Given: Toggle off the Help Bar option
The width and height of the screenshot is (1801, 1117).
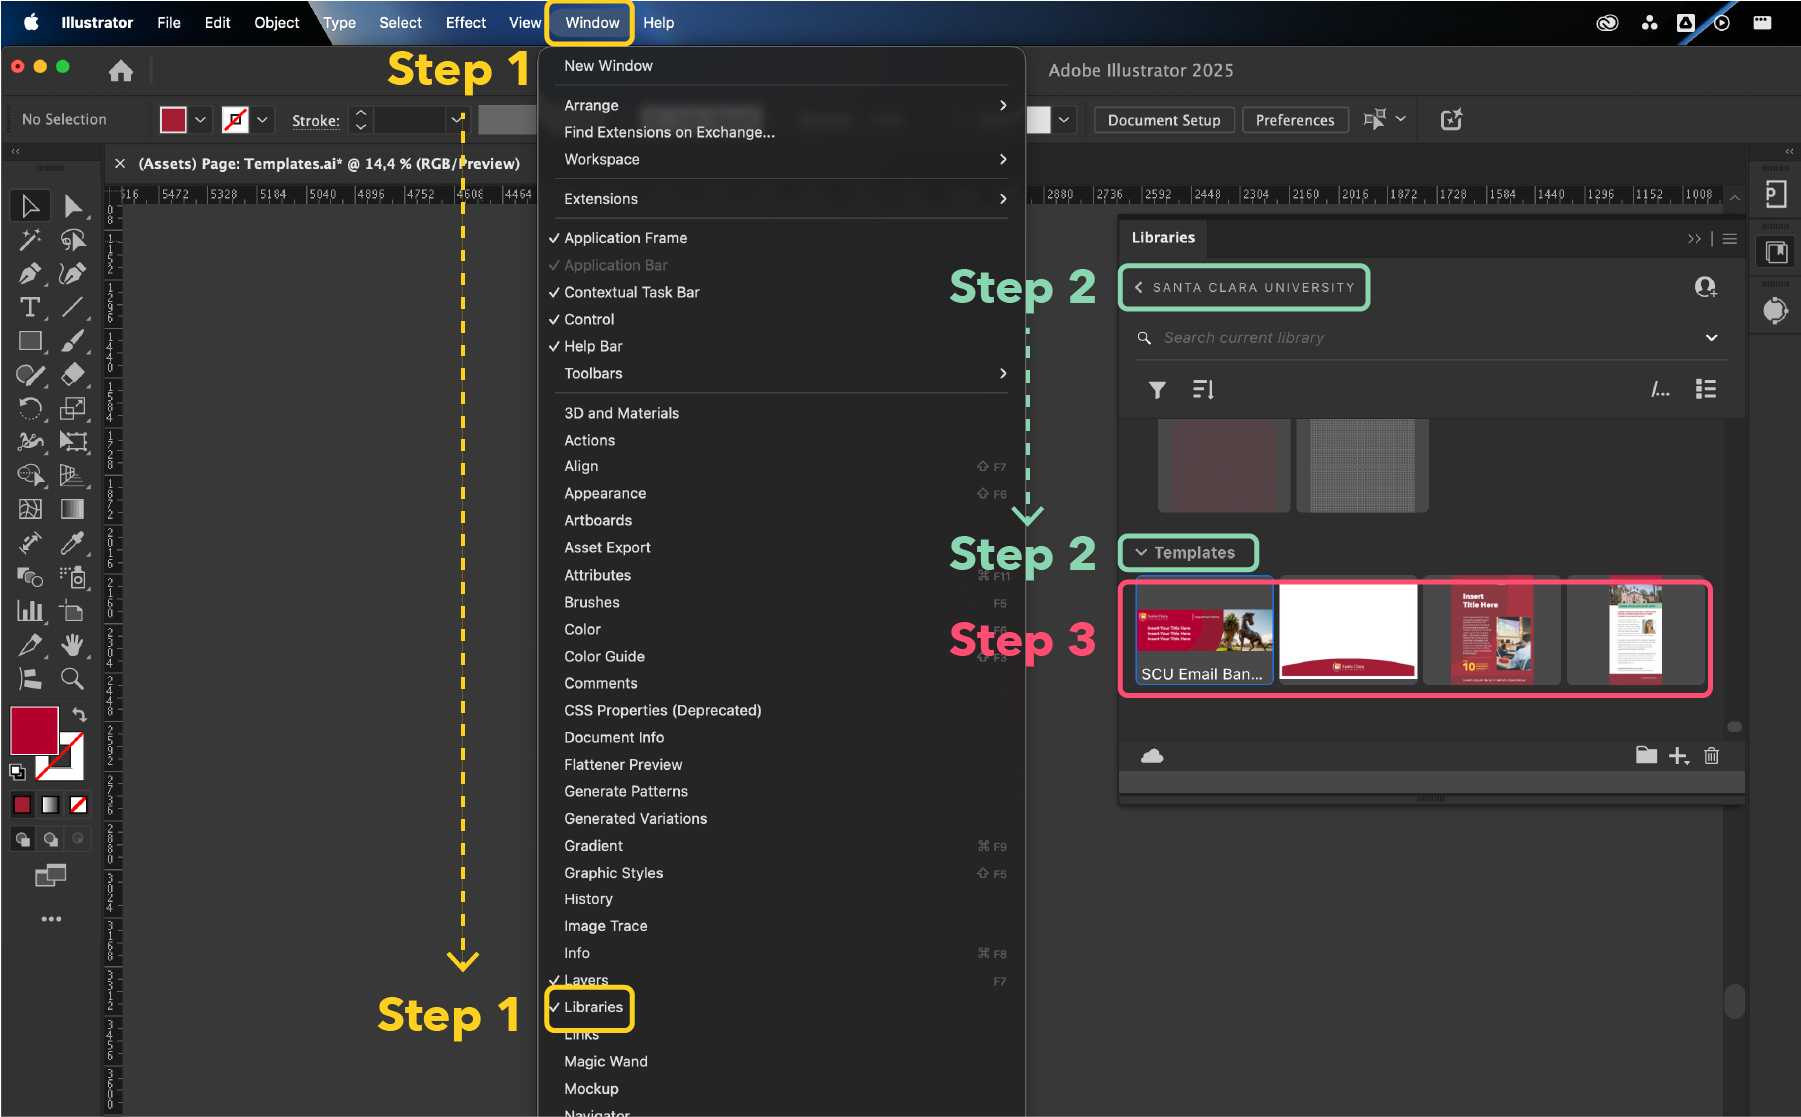Looking at the screenshot, I should pos(593,345).
